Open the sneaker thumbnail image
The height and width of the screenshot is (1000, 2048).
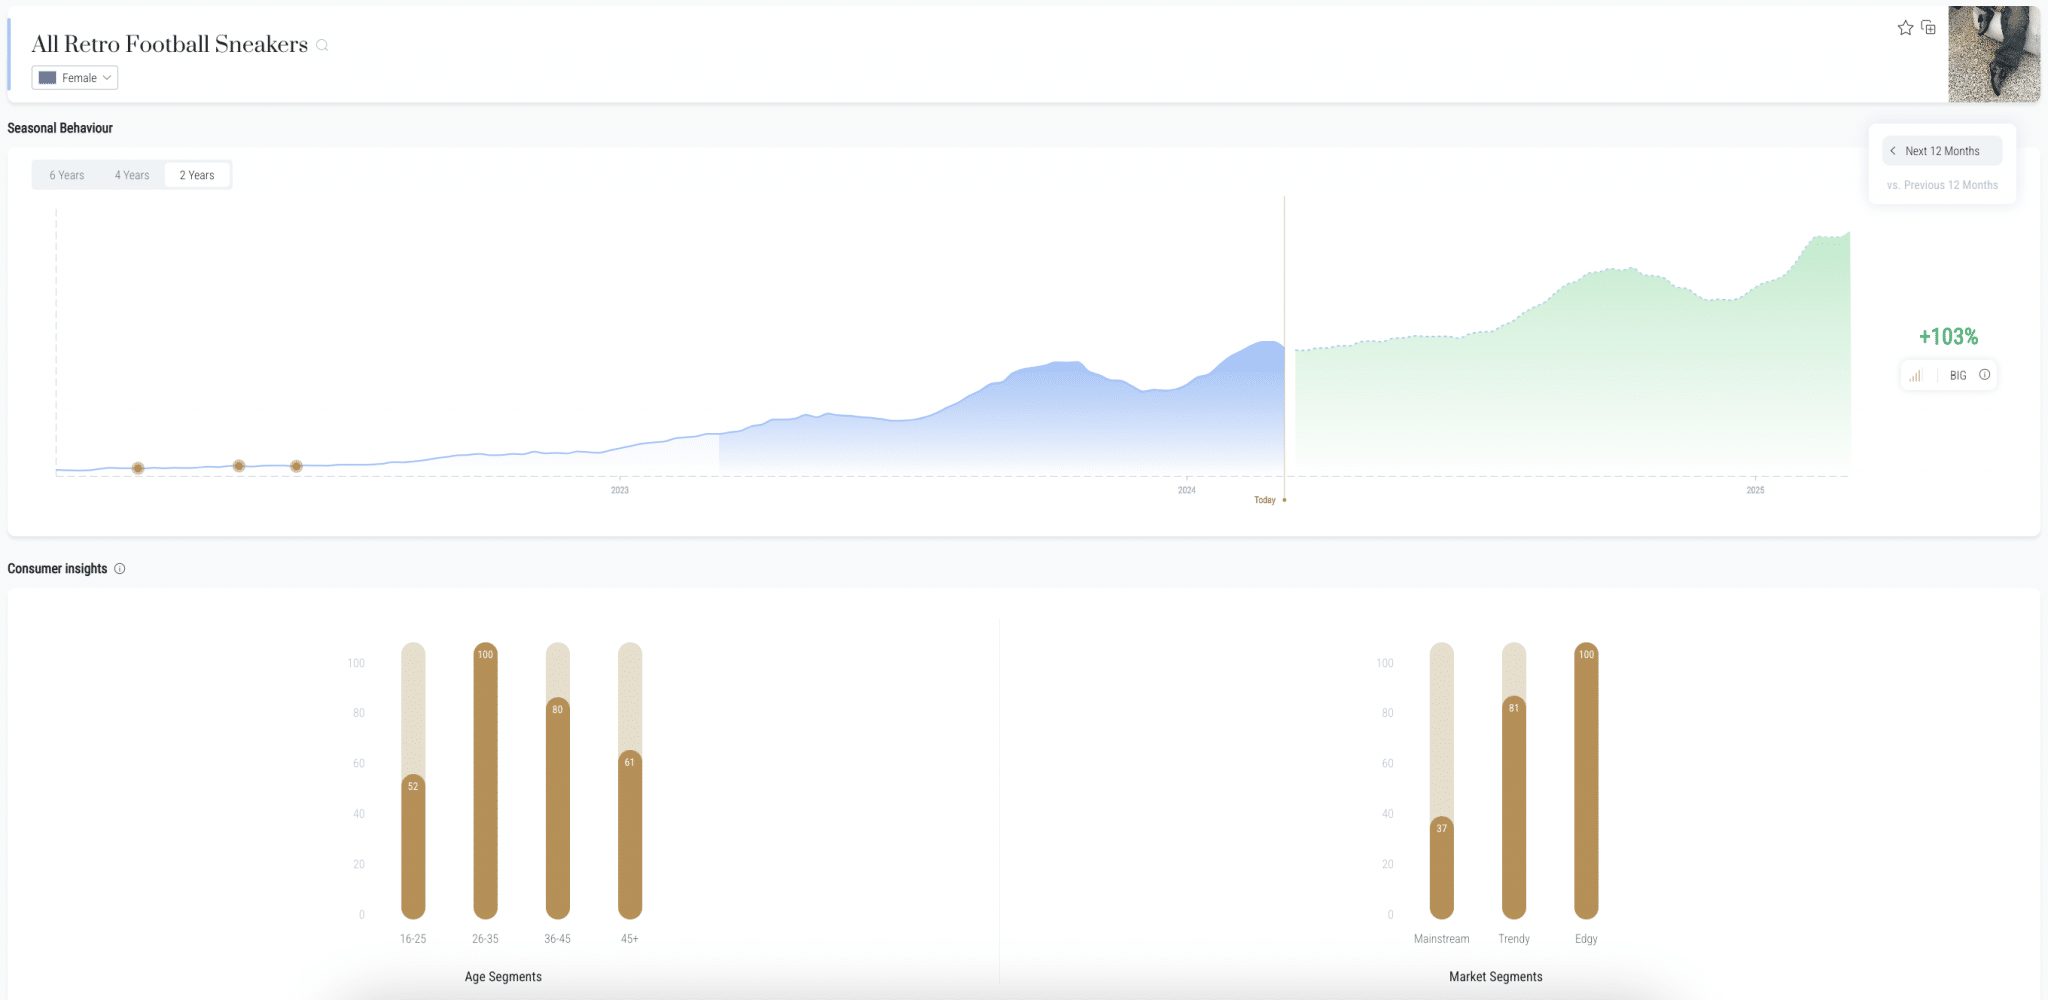[x=1993, y=54]
